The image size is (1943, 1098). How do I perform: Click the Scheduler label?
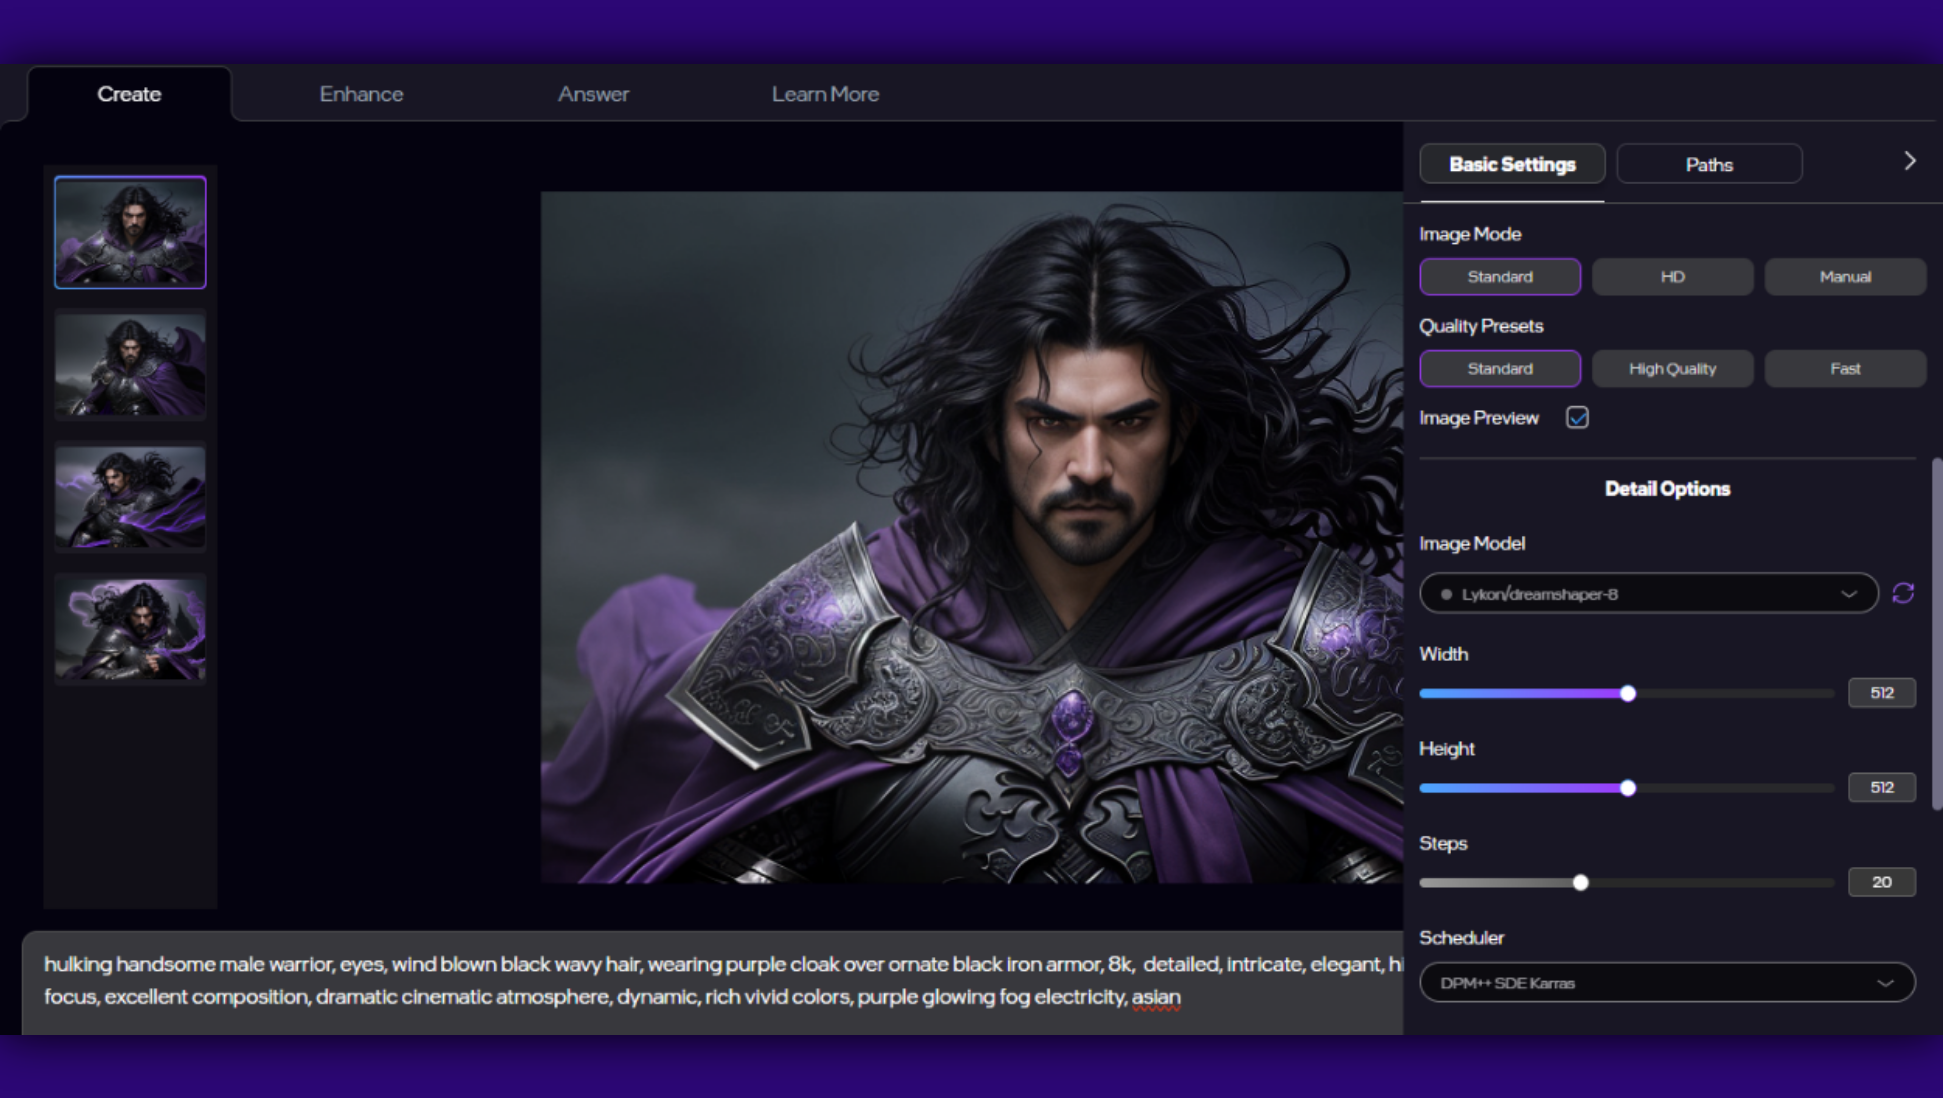pos(1461,938)
